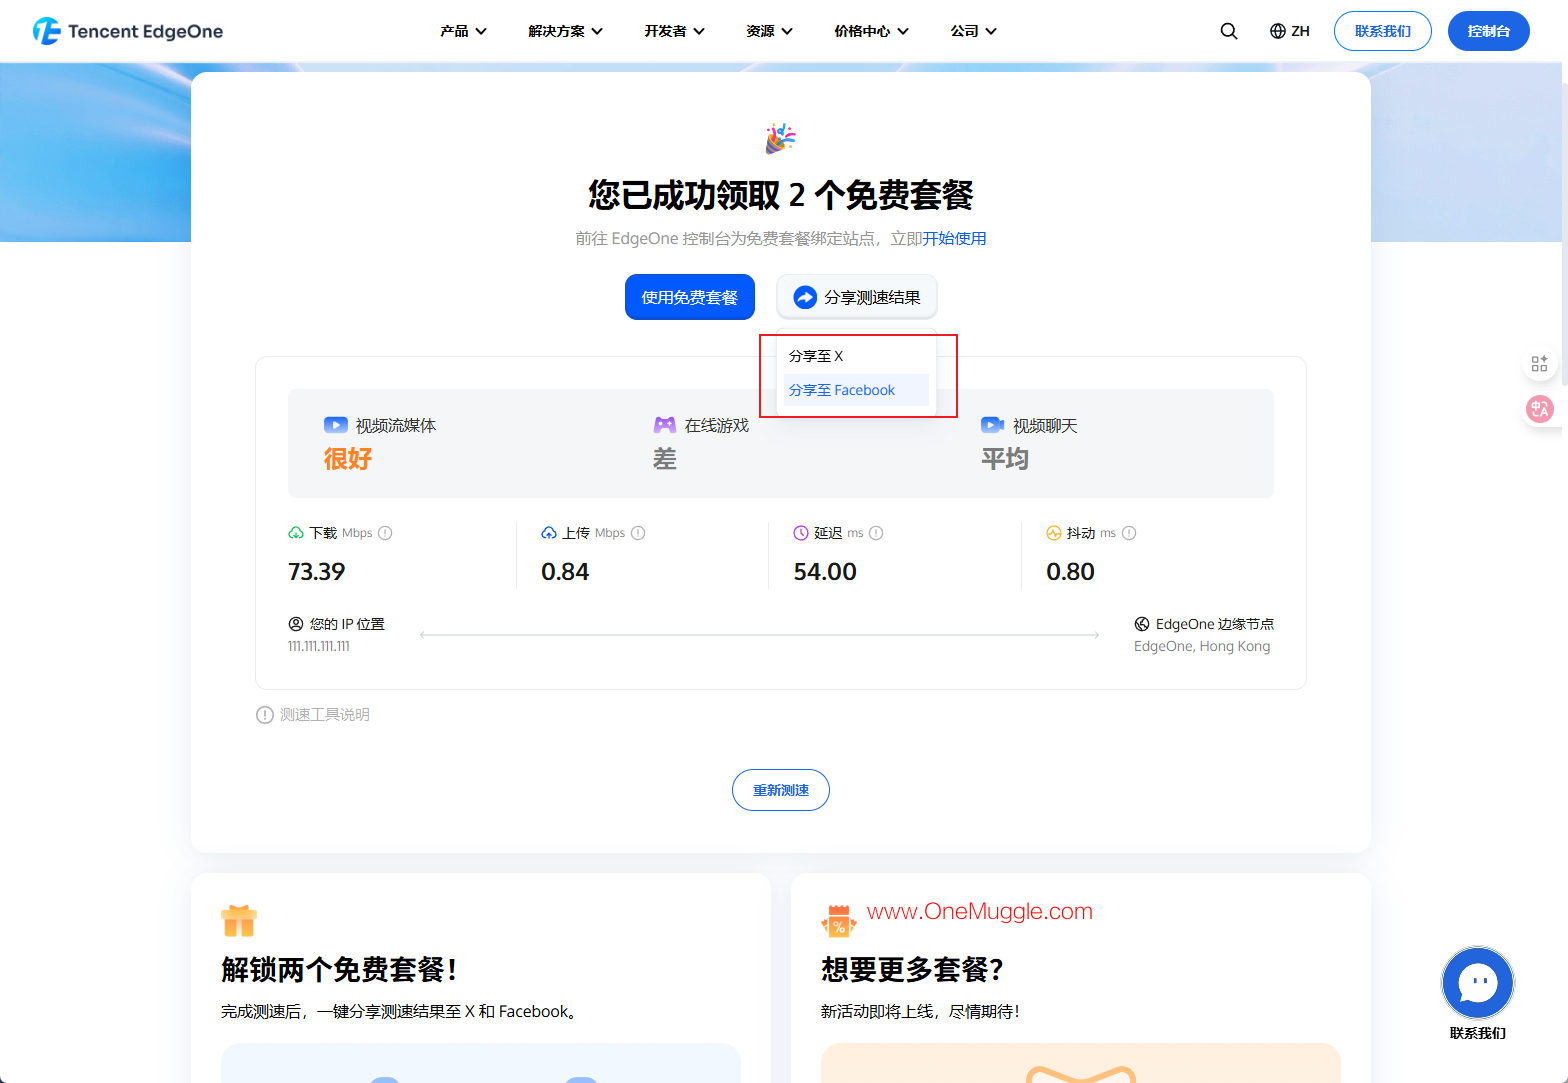Toggle the 分享测速结果 dropdown

coord(857,297)
